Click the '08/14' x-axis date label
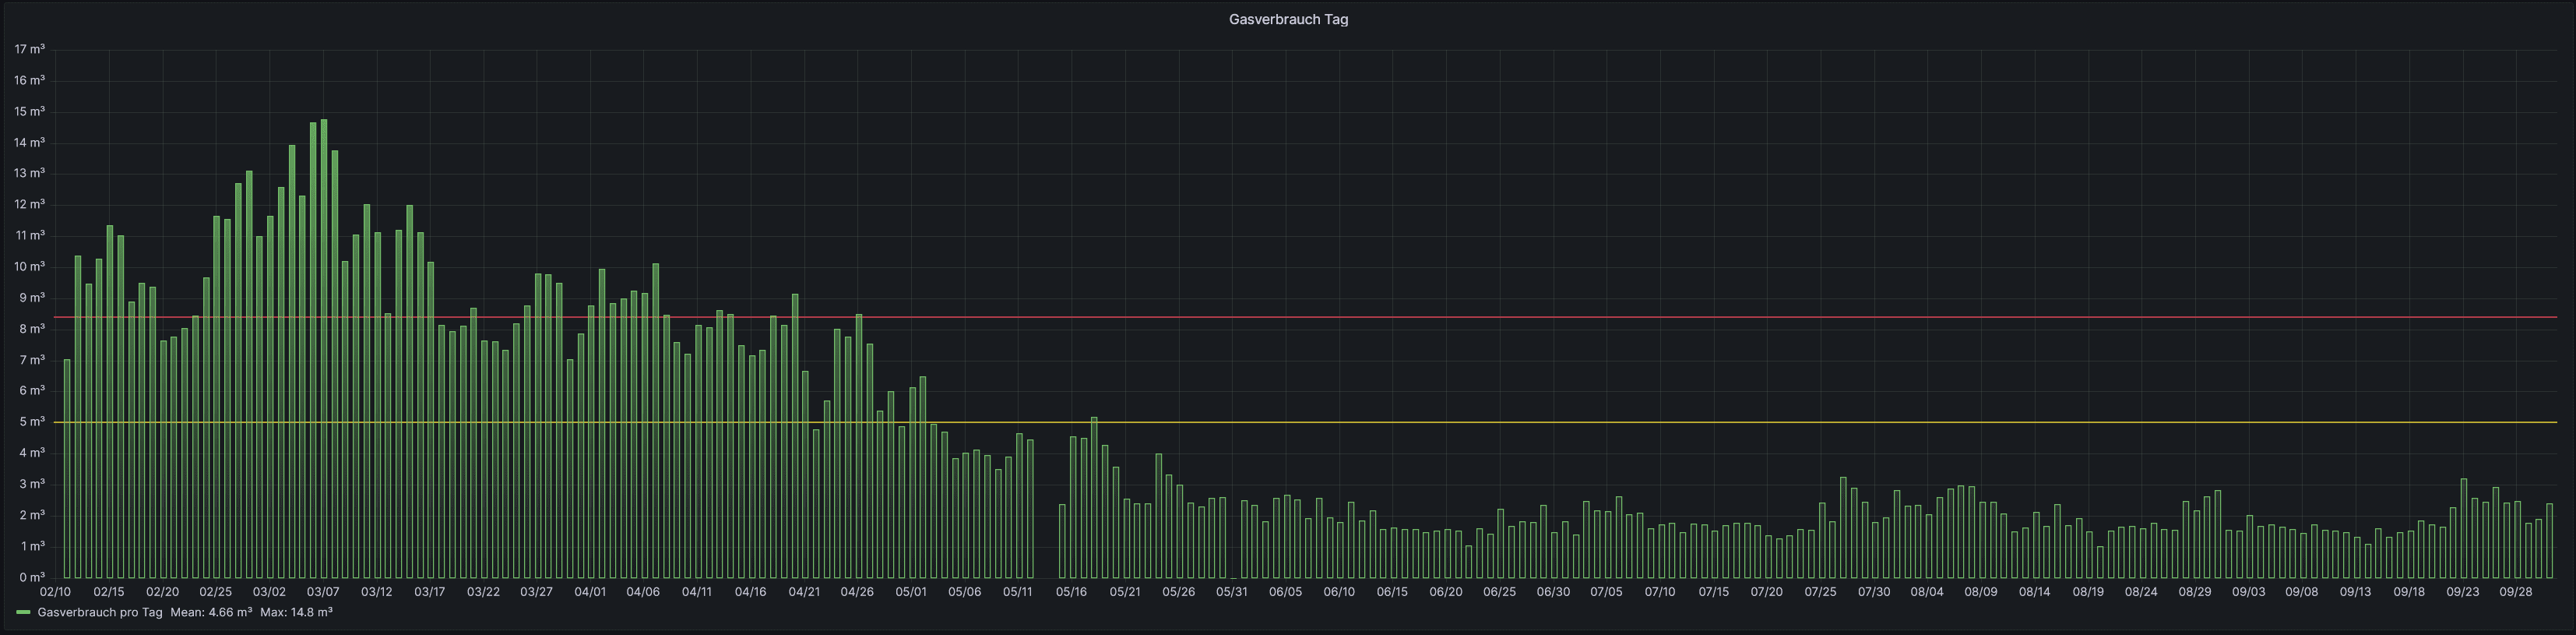This screenshot has height=635, width=2576. coord(2034,591)
